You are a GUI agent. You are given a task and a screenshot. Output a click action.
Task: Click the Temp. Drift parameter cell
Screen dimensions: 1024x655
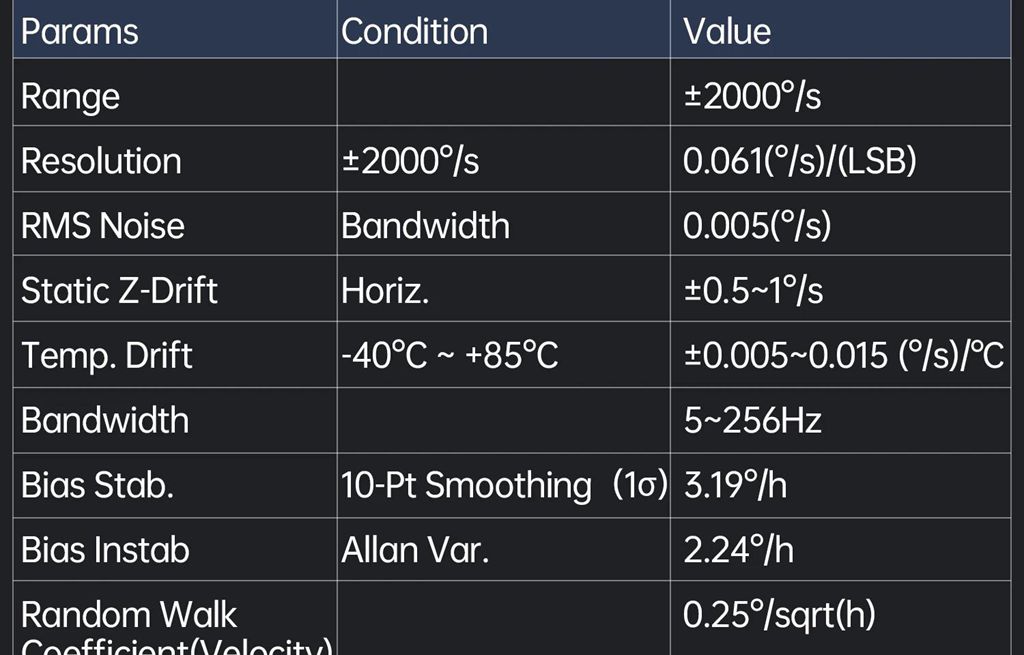tap(107, 355)
